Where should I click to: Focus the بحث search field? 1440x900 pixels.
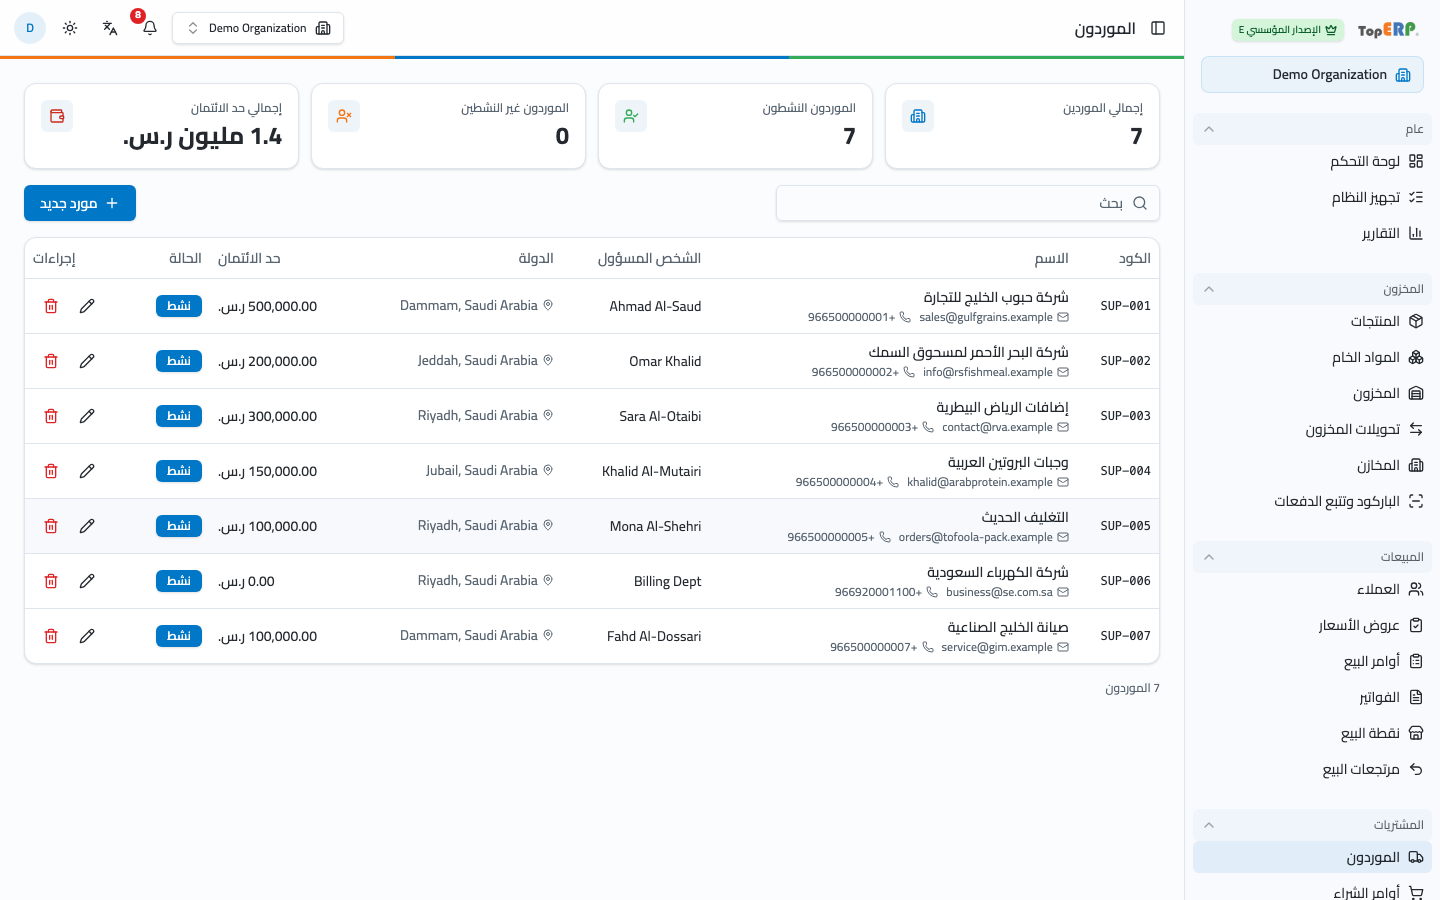coord(968,203)
